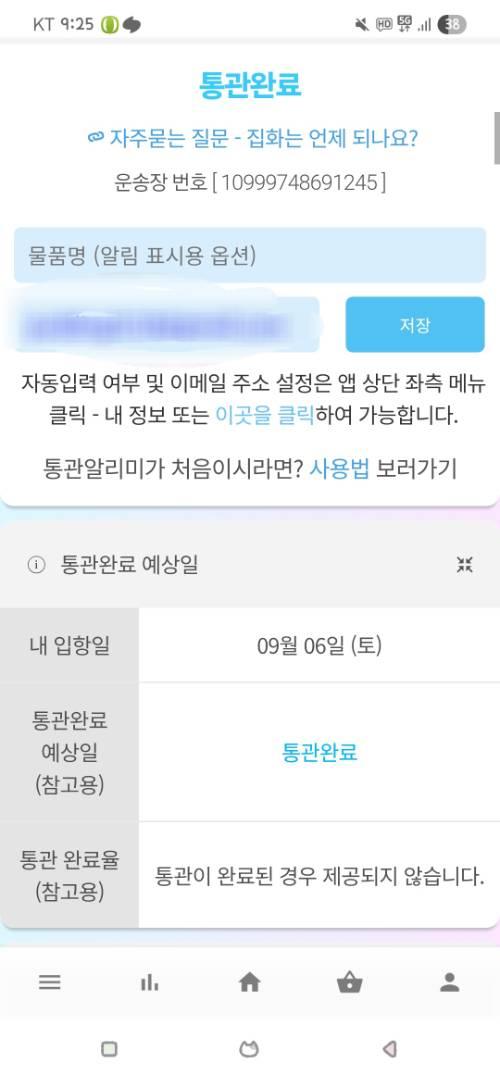Viewport: 500px width, 1083px height.
Task: Focus the 물품명 input field
Action: pyautogui.click(x=250, y=256)
